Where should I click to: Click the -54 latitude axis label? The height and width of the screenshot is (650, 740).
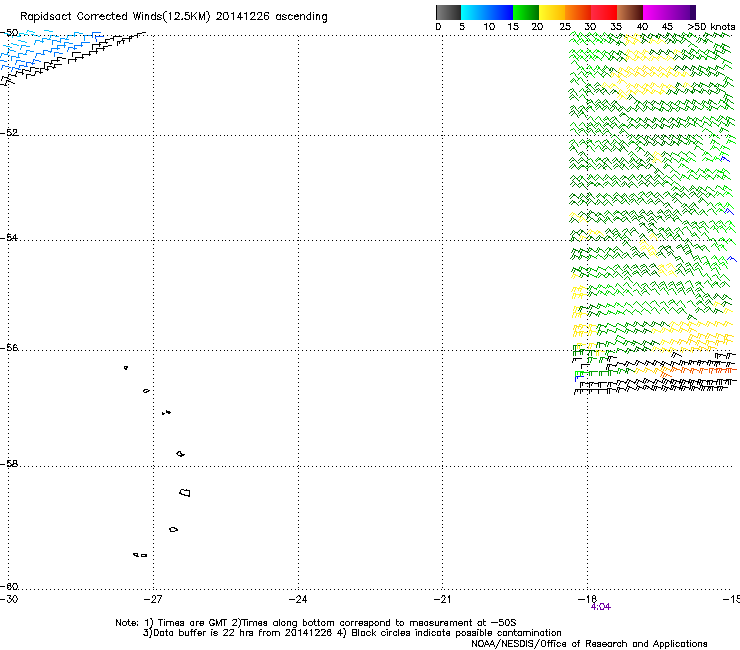(9, 237)
